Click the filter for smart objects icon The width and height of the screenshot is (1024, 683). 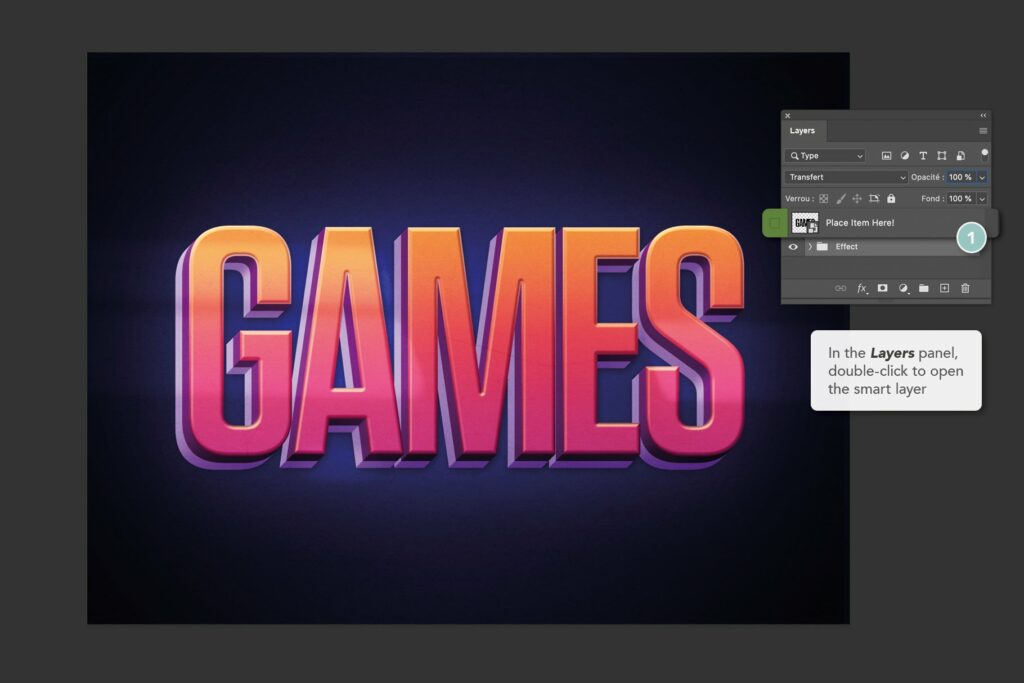click(x=961, y=156)
